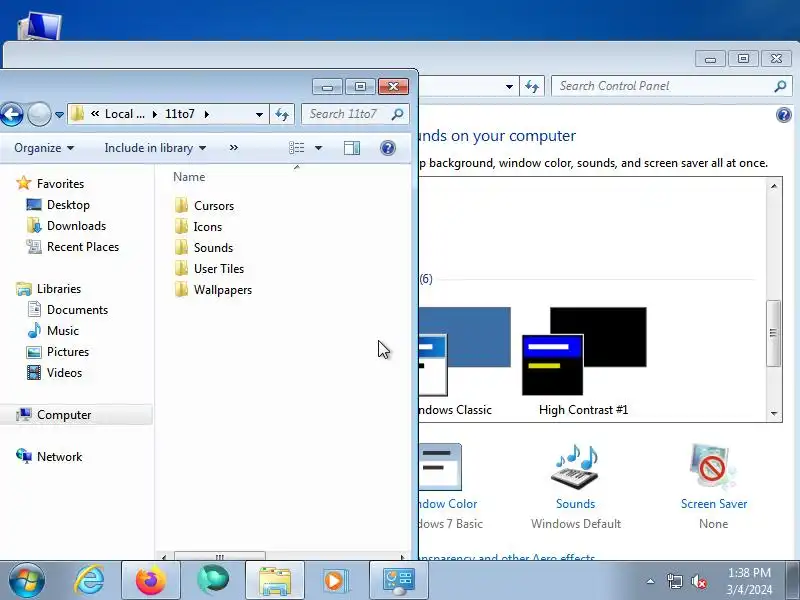Select the Icons folder
The height and width of the screenshot is (600, 800).
[x=198, y=227]
